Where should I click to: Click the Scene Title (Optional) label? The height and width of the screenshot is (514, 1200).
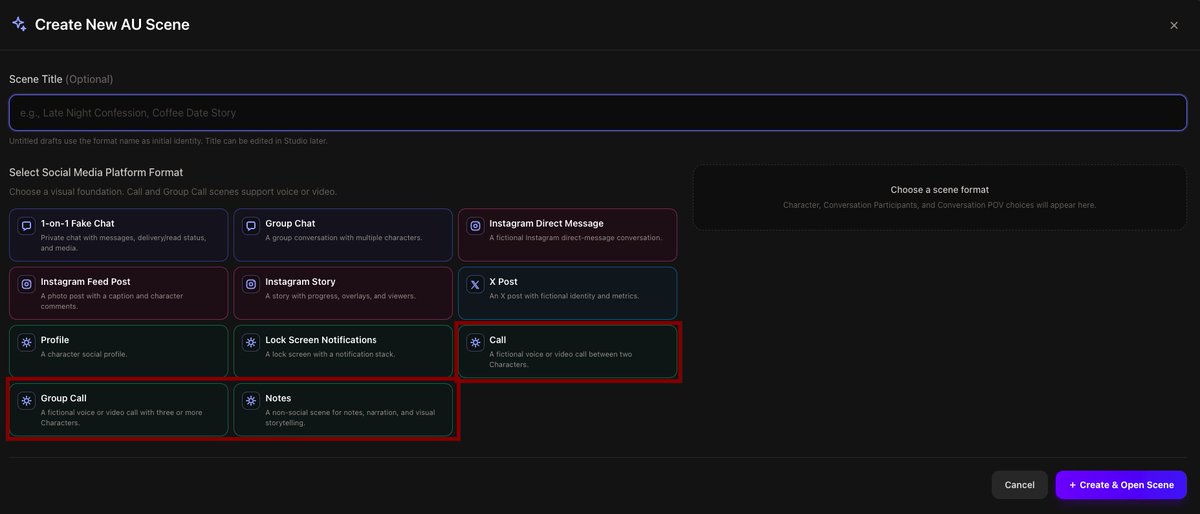61,79
